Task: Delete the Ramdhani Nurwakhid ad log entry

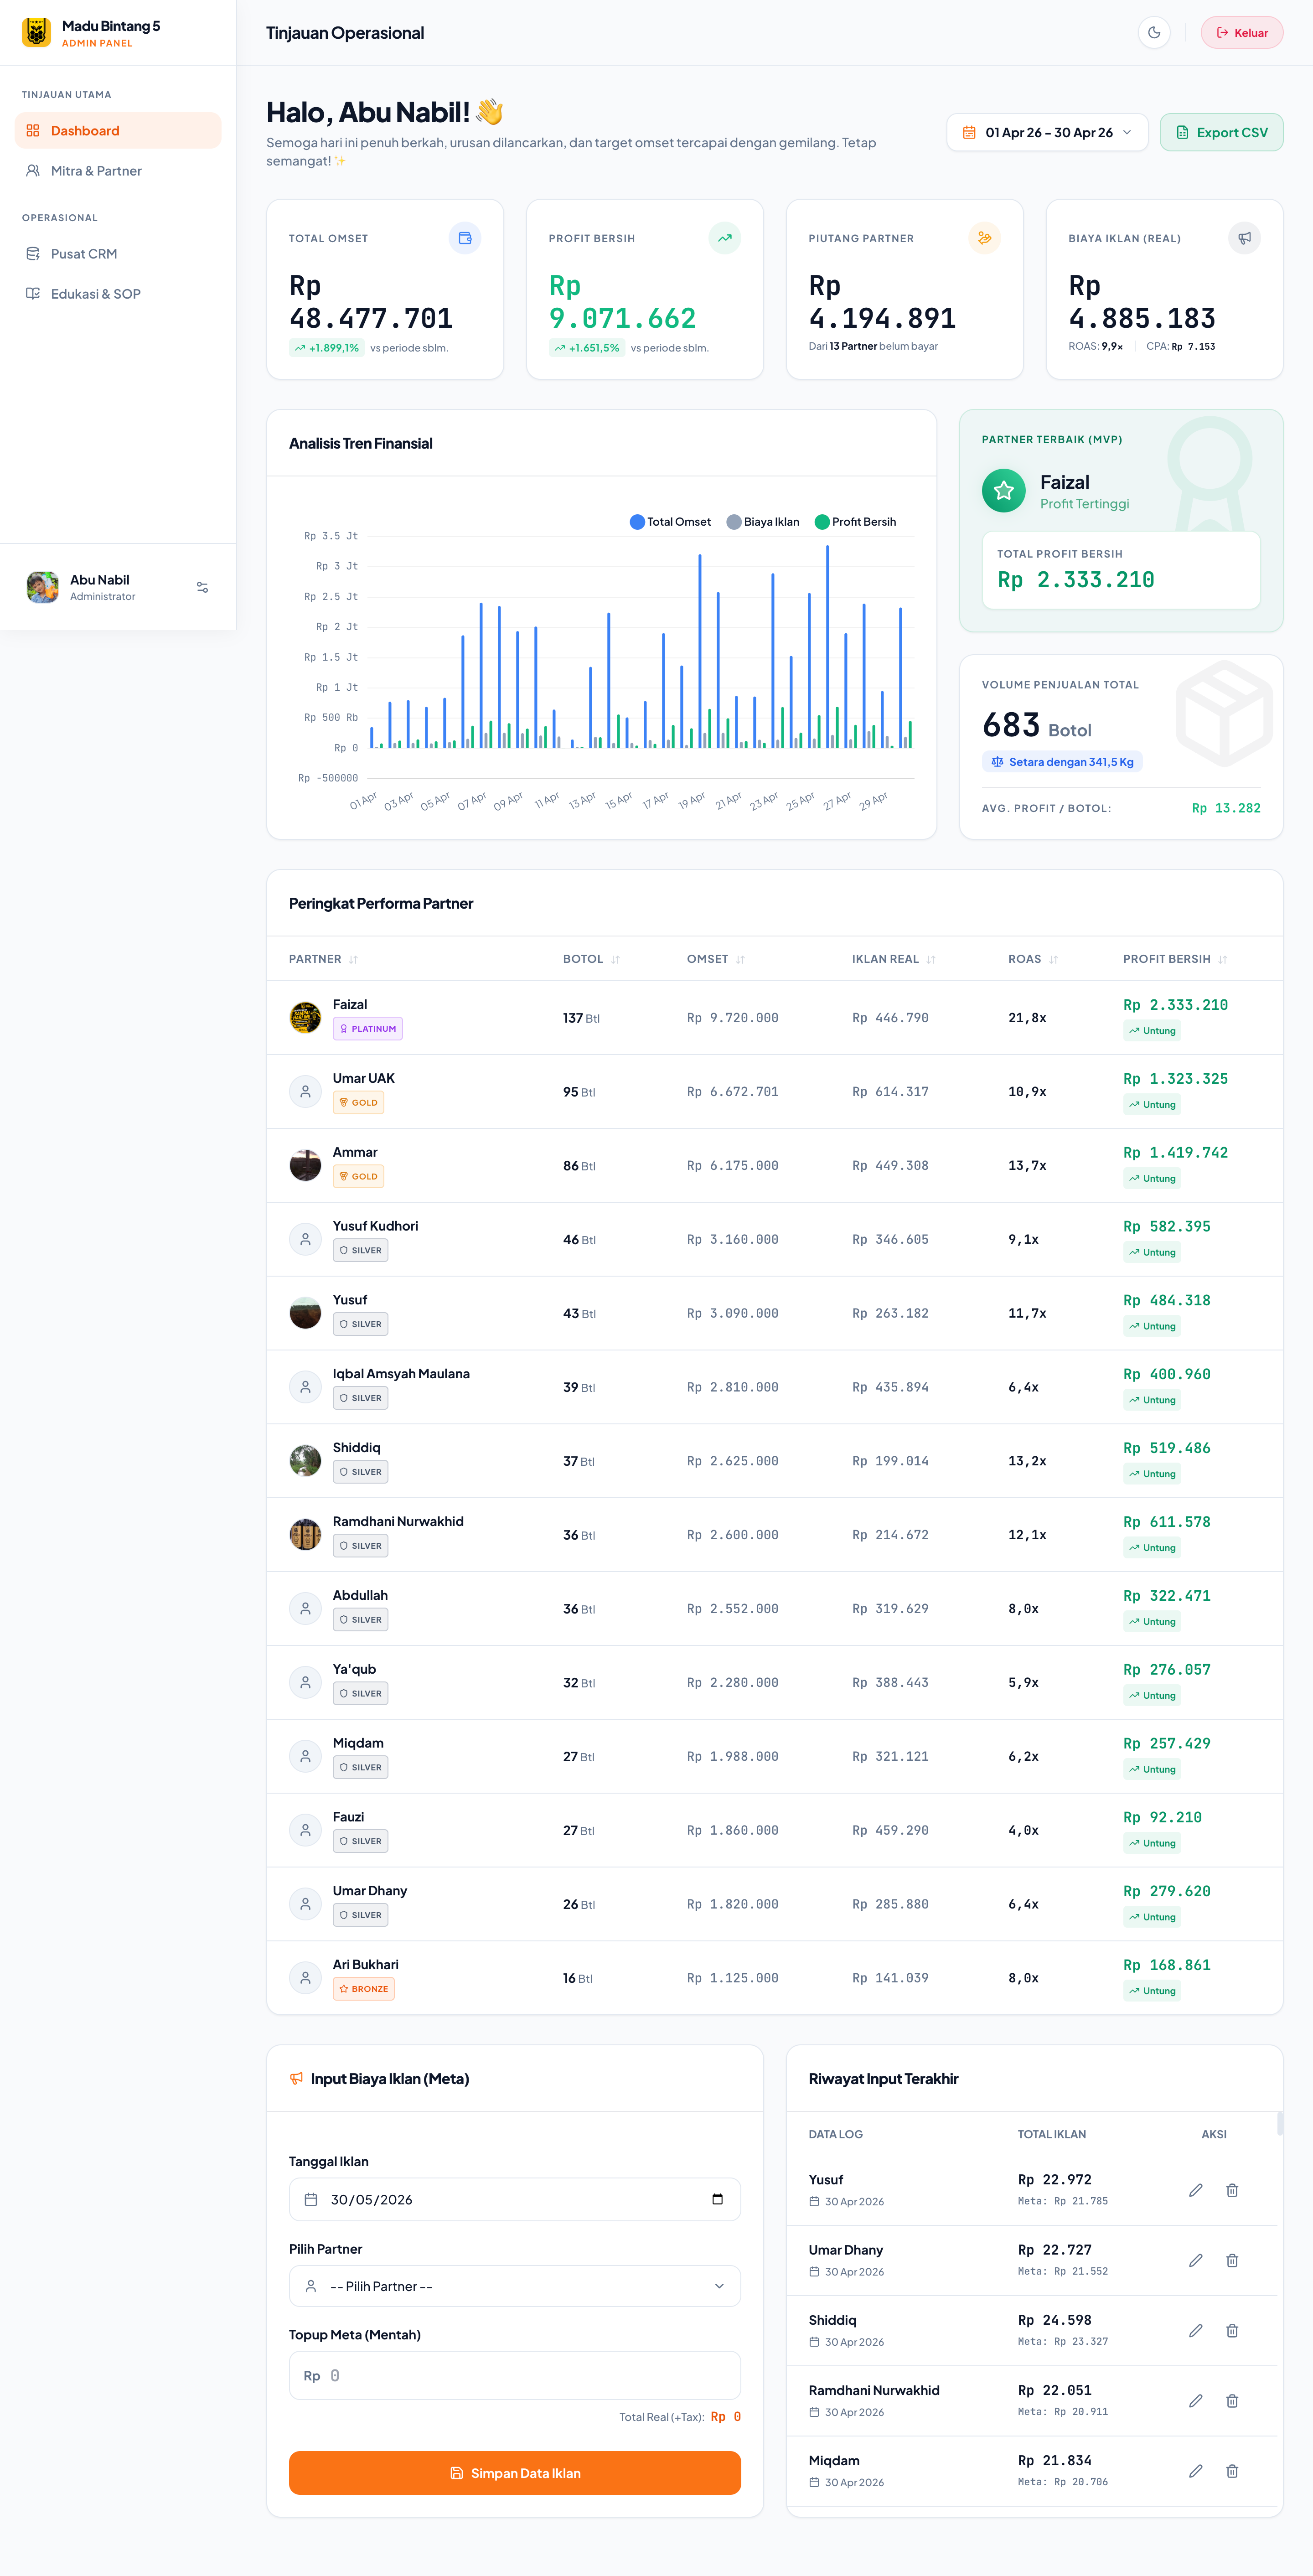Action: pos(1232,2400)
